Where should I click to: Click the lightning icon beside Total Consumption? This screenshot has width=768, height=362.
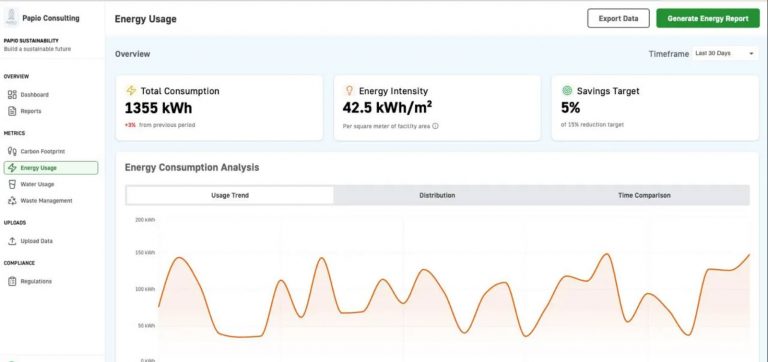coord(131,91)
